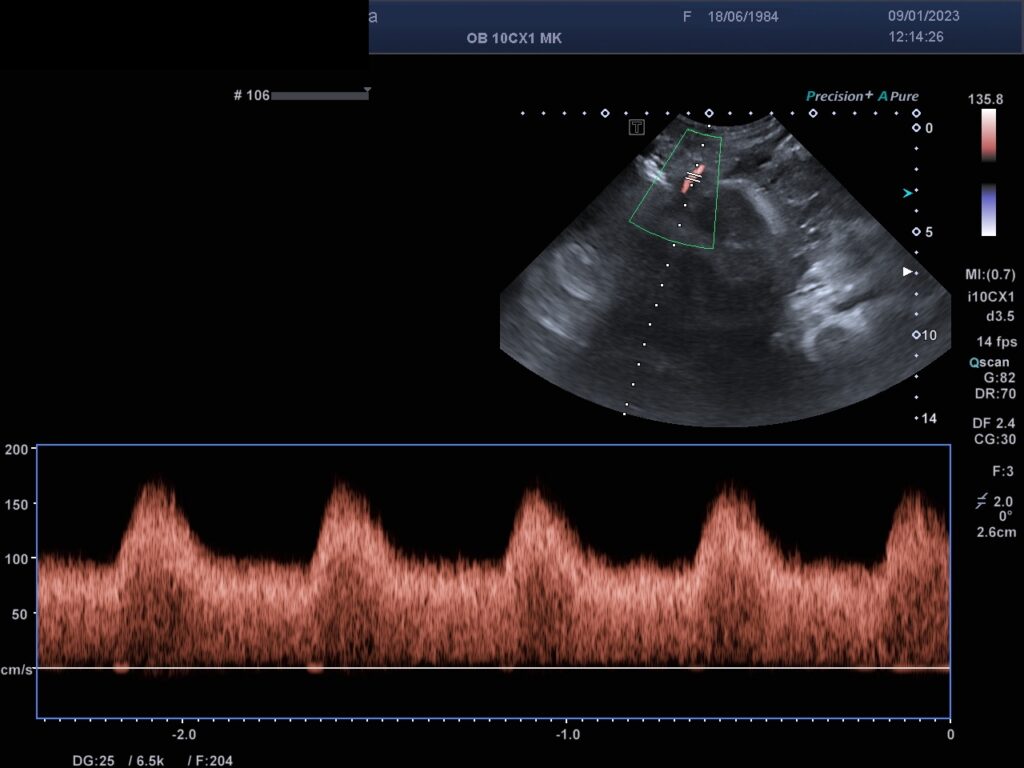Image resolution: width=1024 pixels, height=768 pixels.
Task: Click the OB 10CX1 MK preset label
Action: 515,39
